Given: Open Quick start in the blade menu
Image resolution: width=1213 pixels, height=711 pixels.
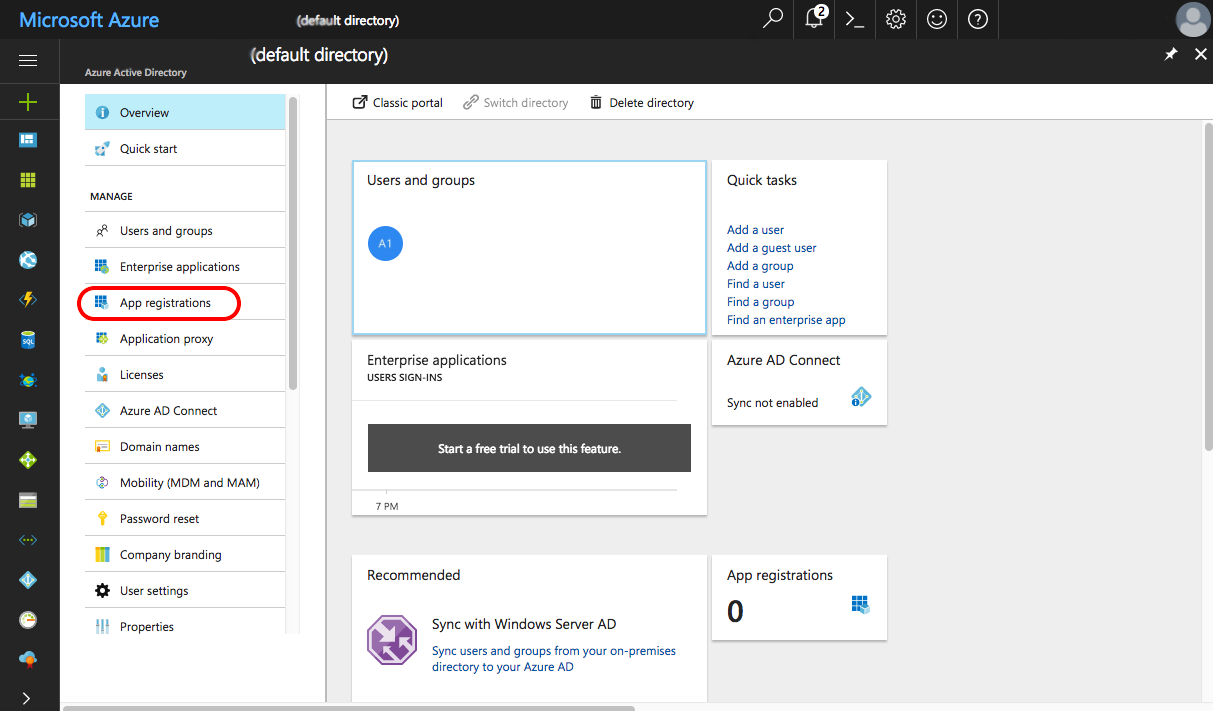Looking at the screenshot, I should tap(185, 149).
